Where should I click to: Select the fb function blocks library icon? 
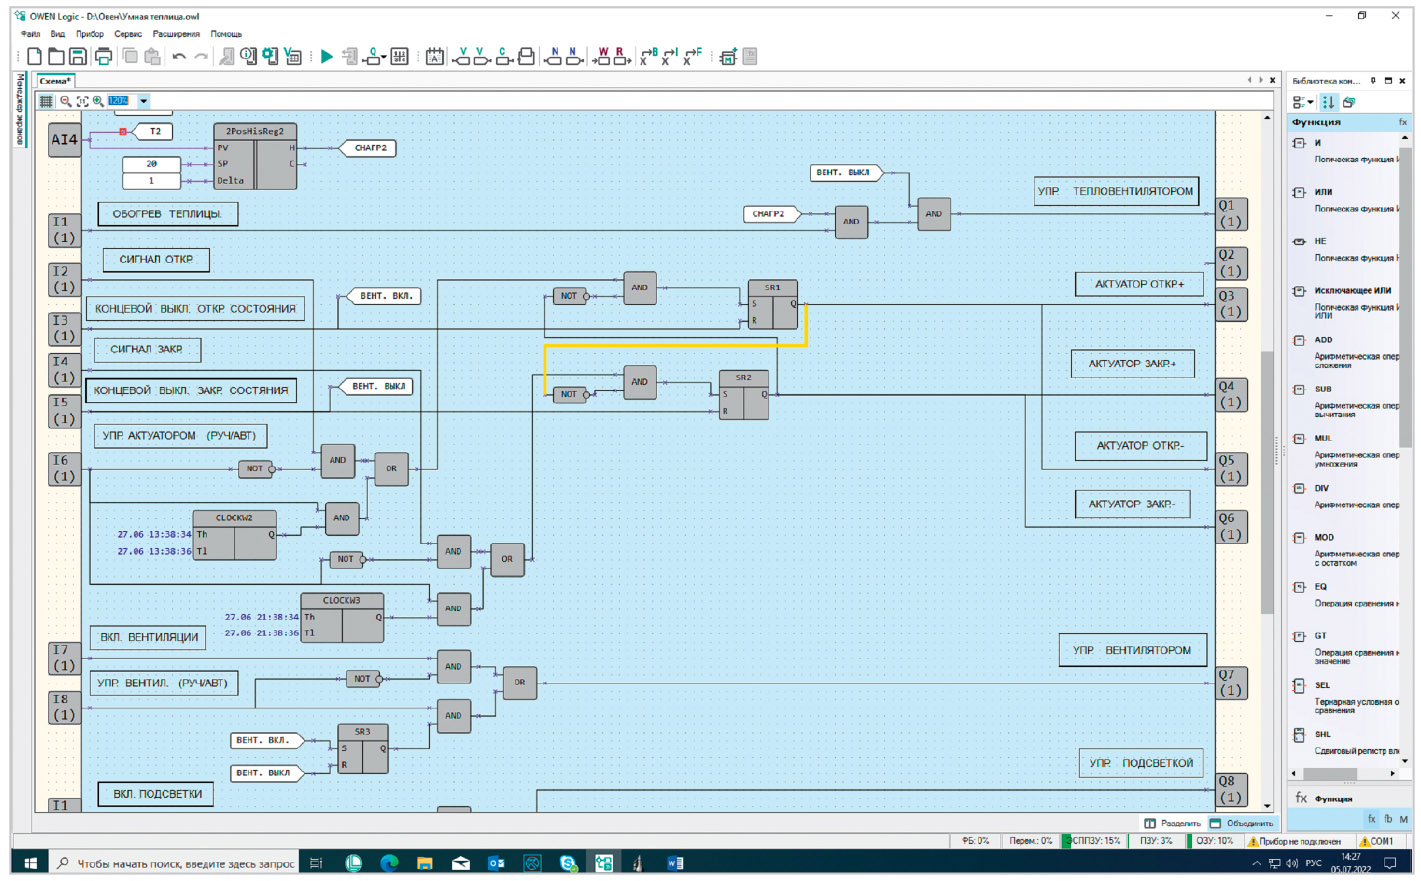click(1388, 819)
